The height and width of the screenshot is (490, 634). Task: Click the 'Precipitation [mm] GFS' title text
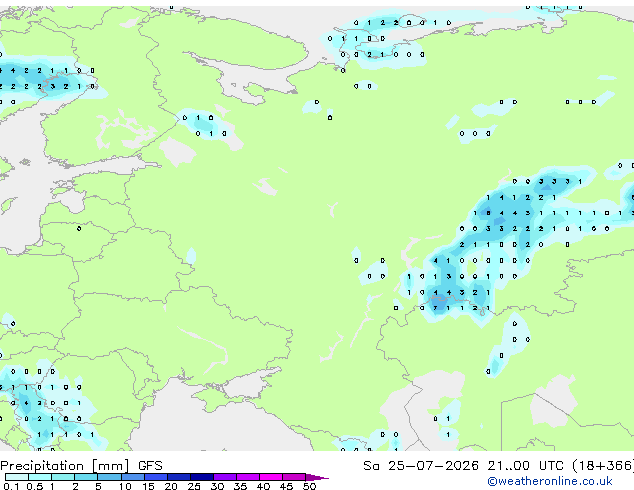[81, 466]
